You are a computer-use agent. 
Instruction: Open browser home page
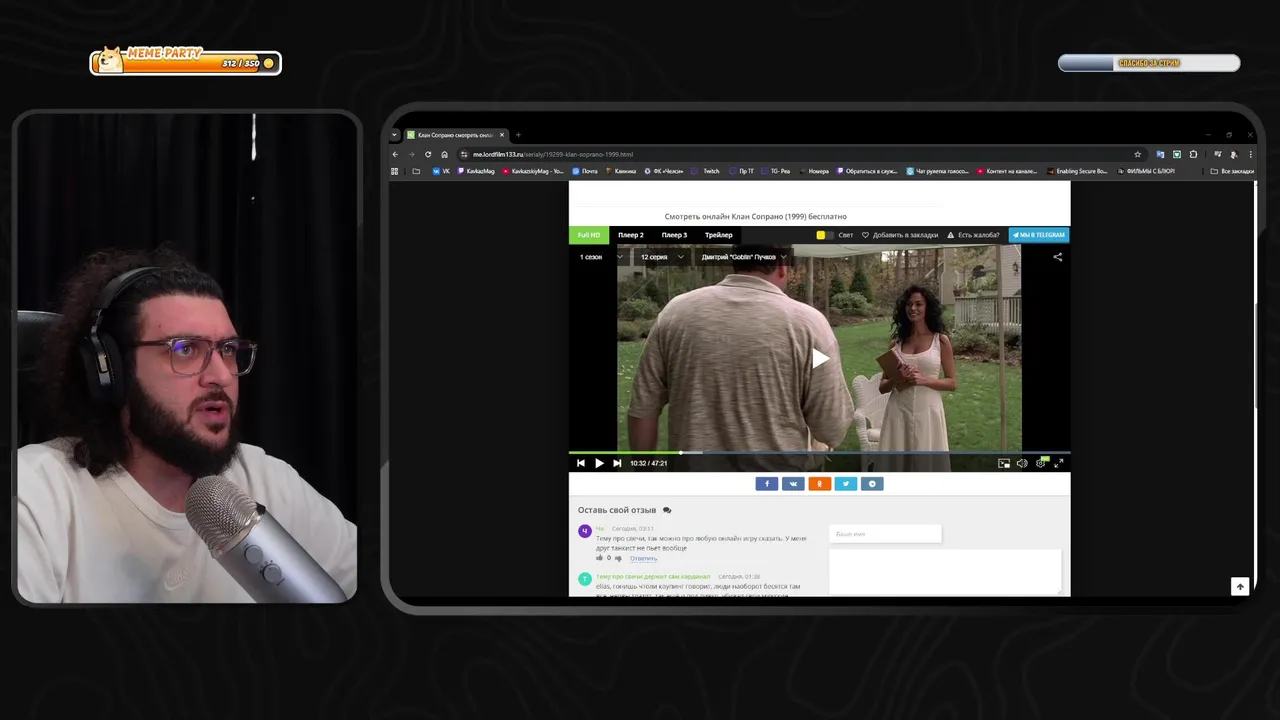[x=444, y=154]
